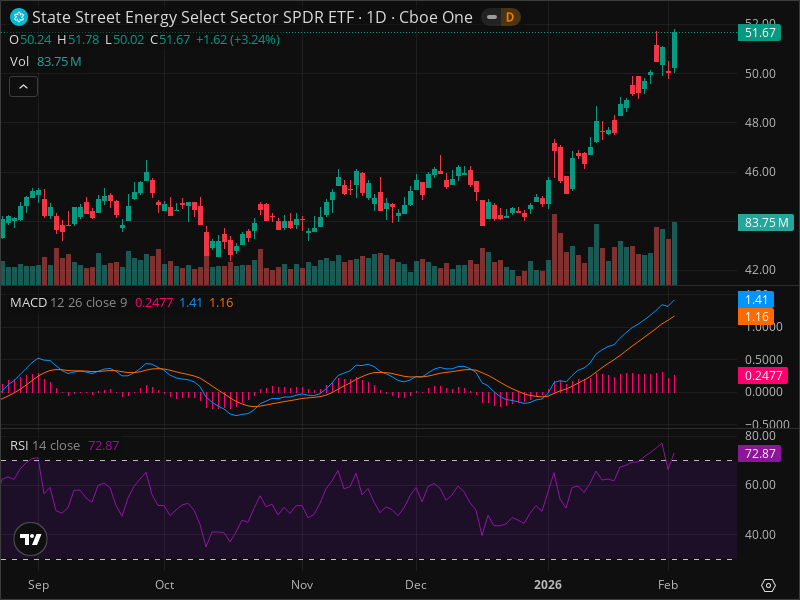Click the 60.00 RSI axis label

(x=760, y=485)
